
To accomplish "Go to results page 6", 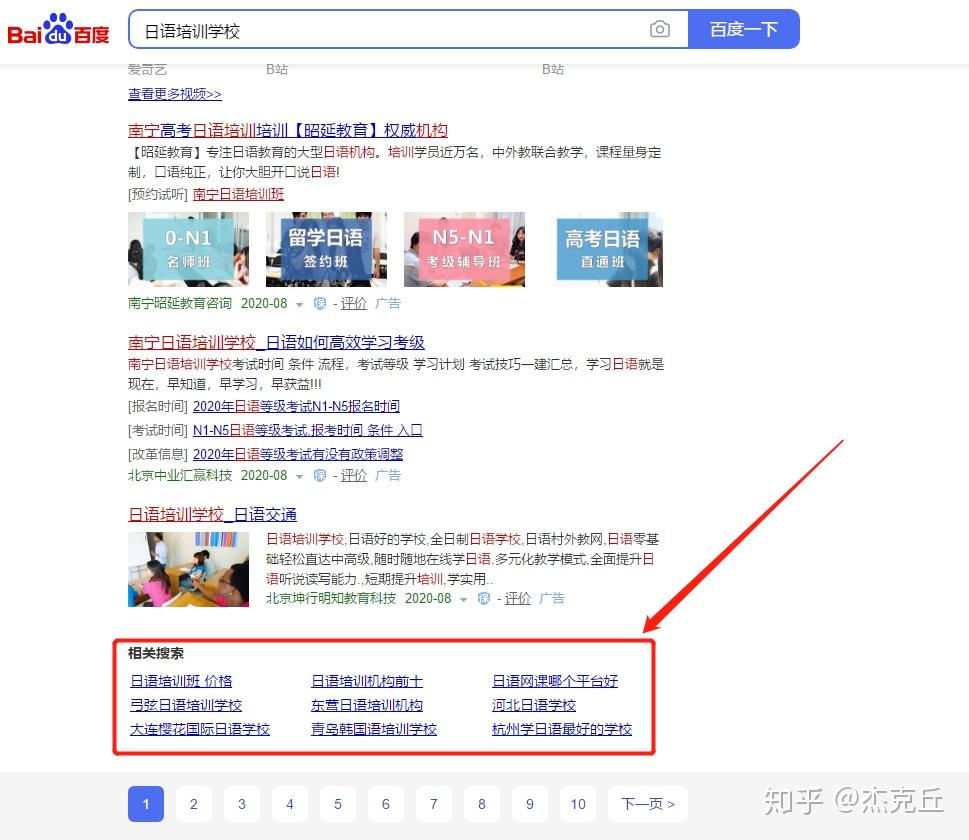I will point(386,804).
